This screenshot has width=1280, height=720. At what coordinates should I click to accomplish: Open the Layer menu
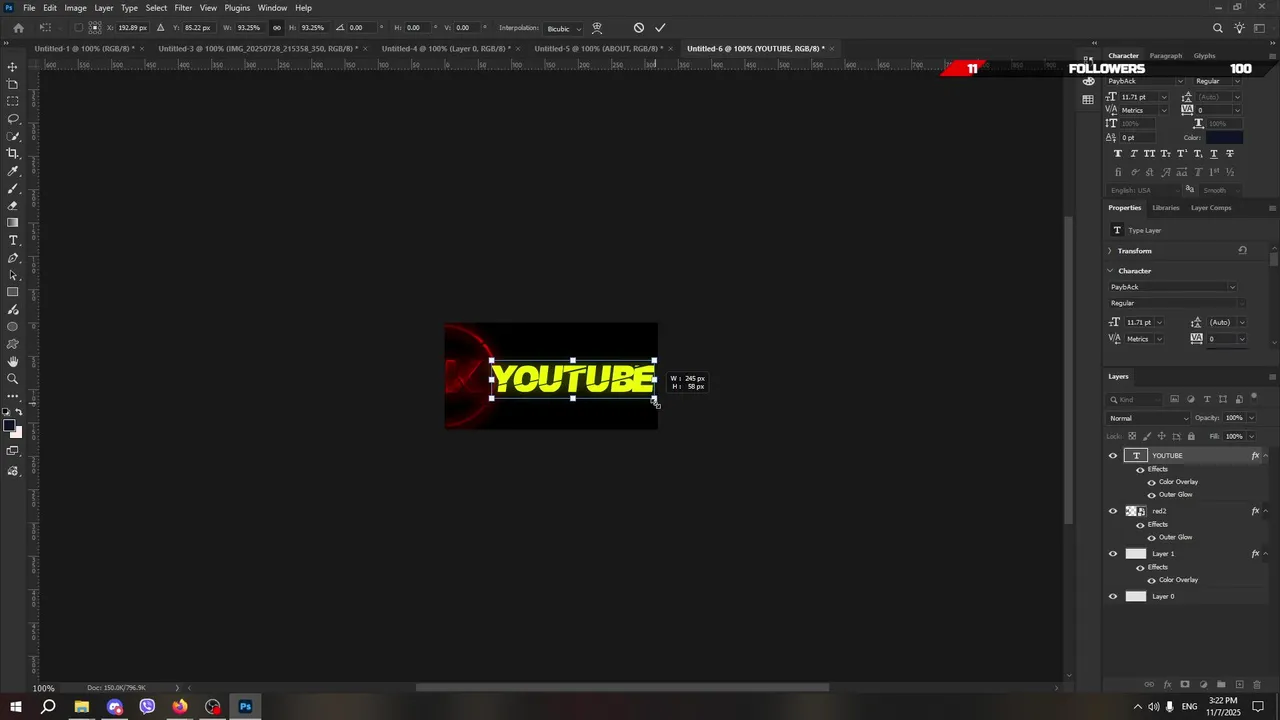103,8
